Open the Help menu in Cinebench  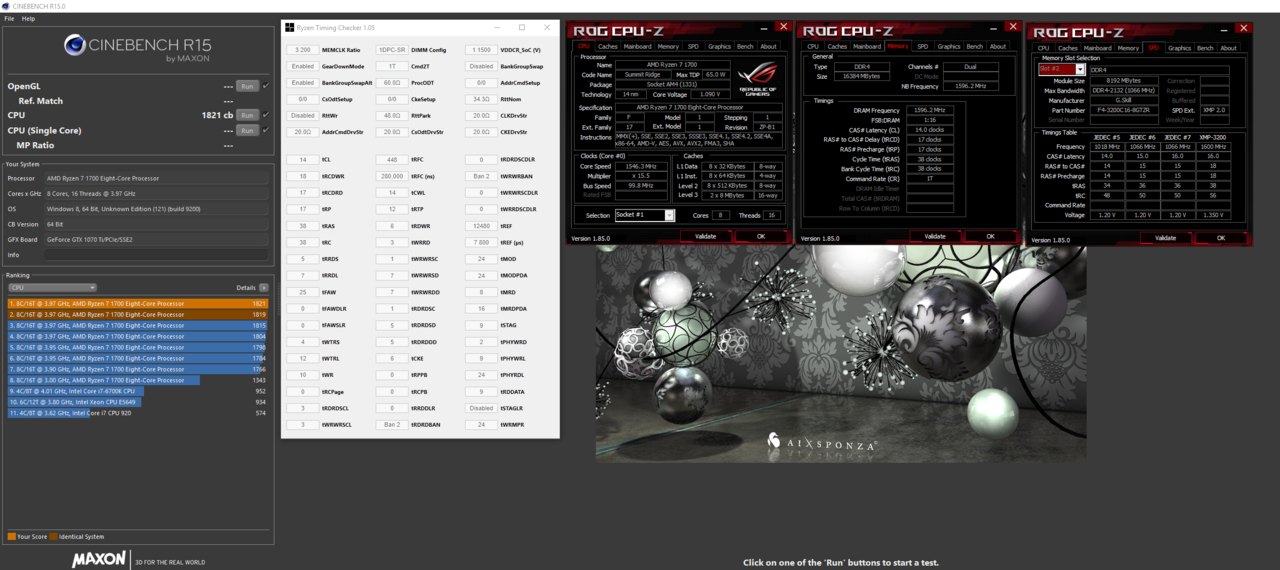tap(28, 18)
